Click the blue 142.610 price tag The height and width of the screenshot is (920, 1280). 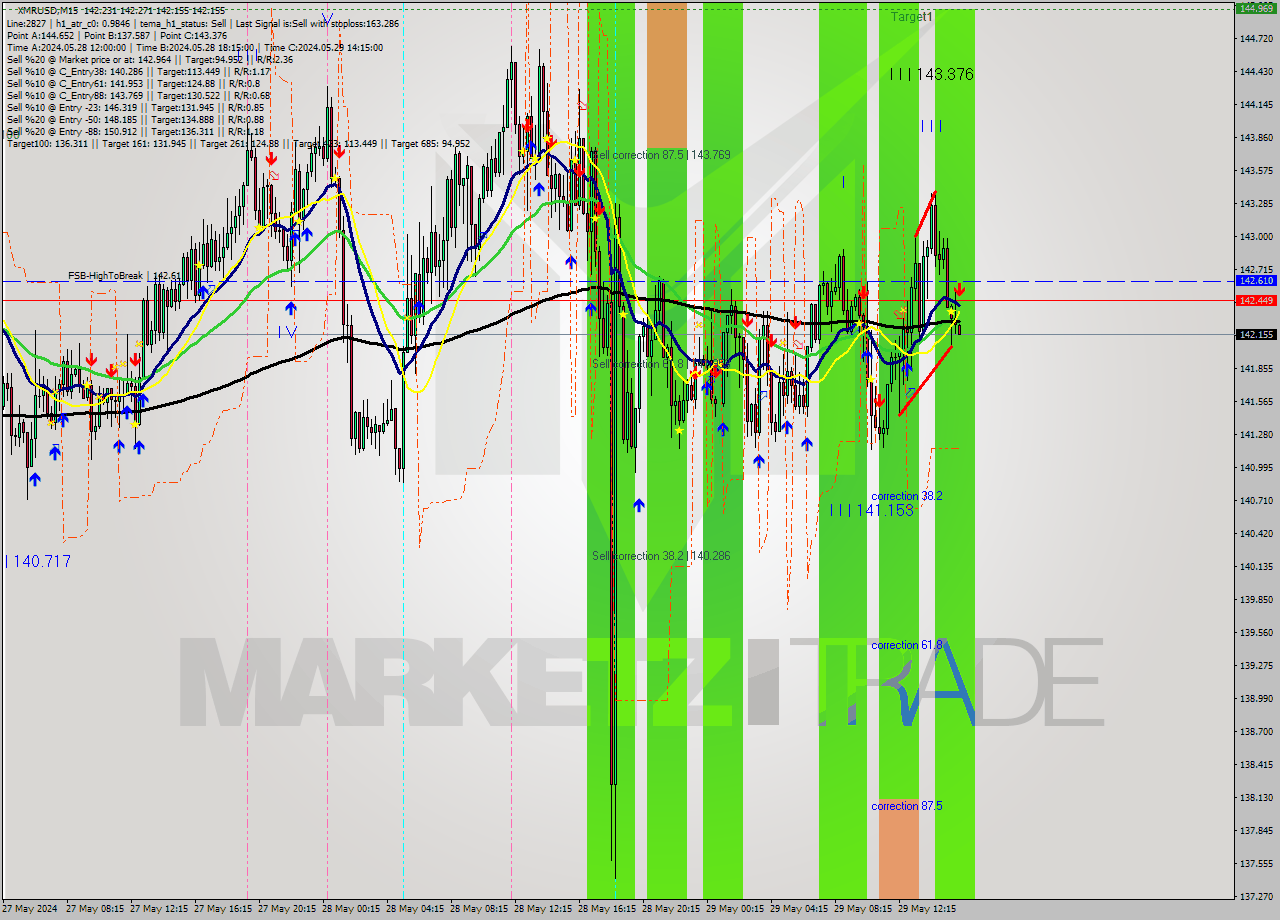pos(1256,281)
